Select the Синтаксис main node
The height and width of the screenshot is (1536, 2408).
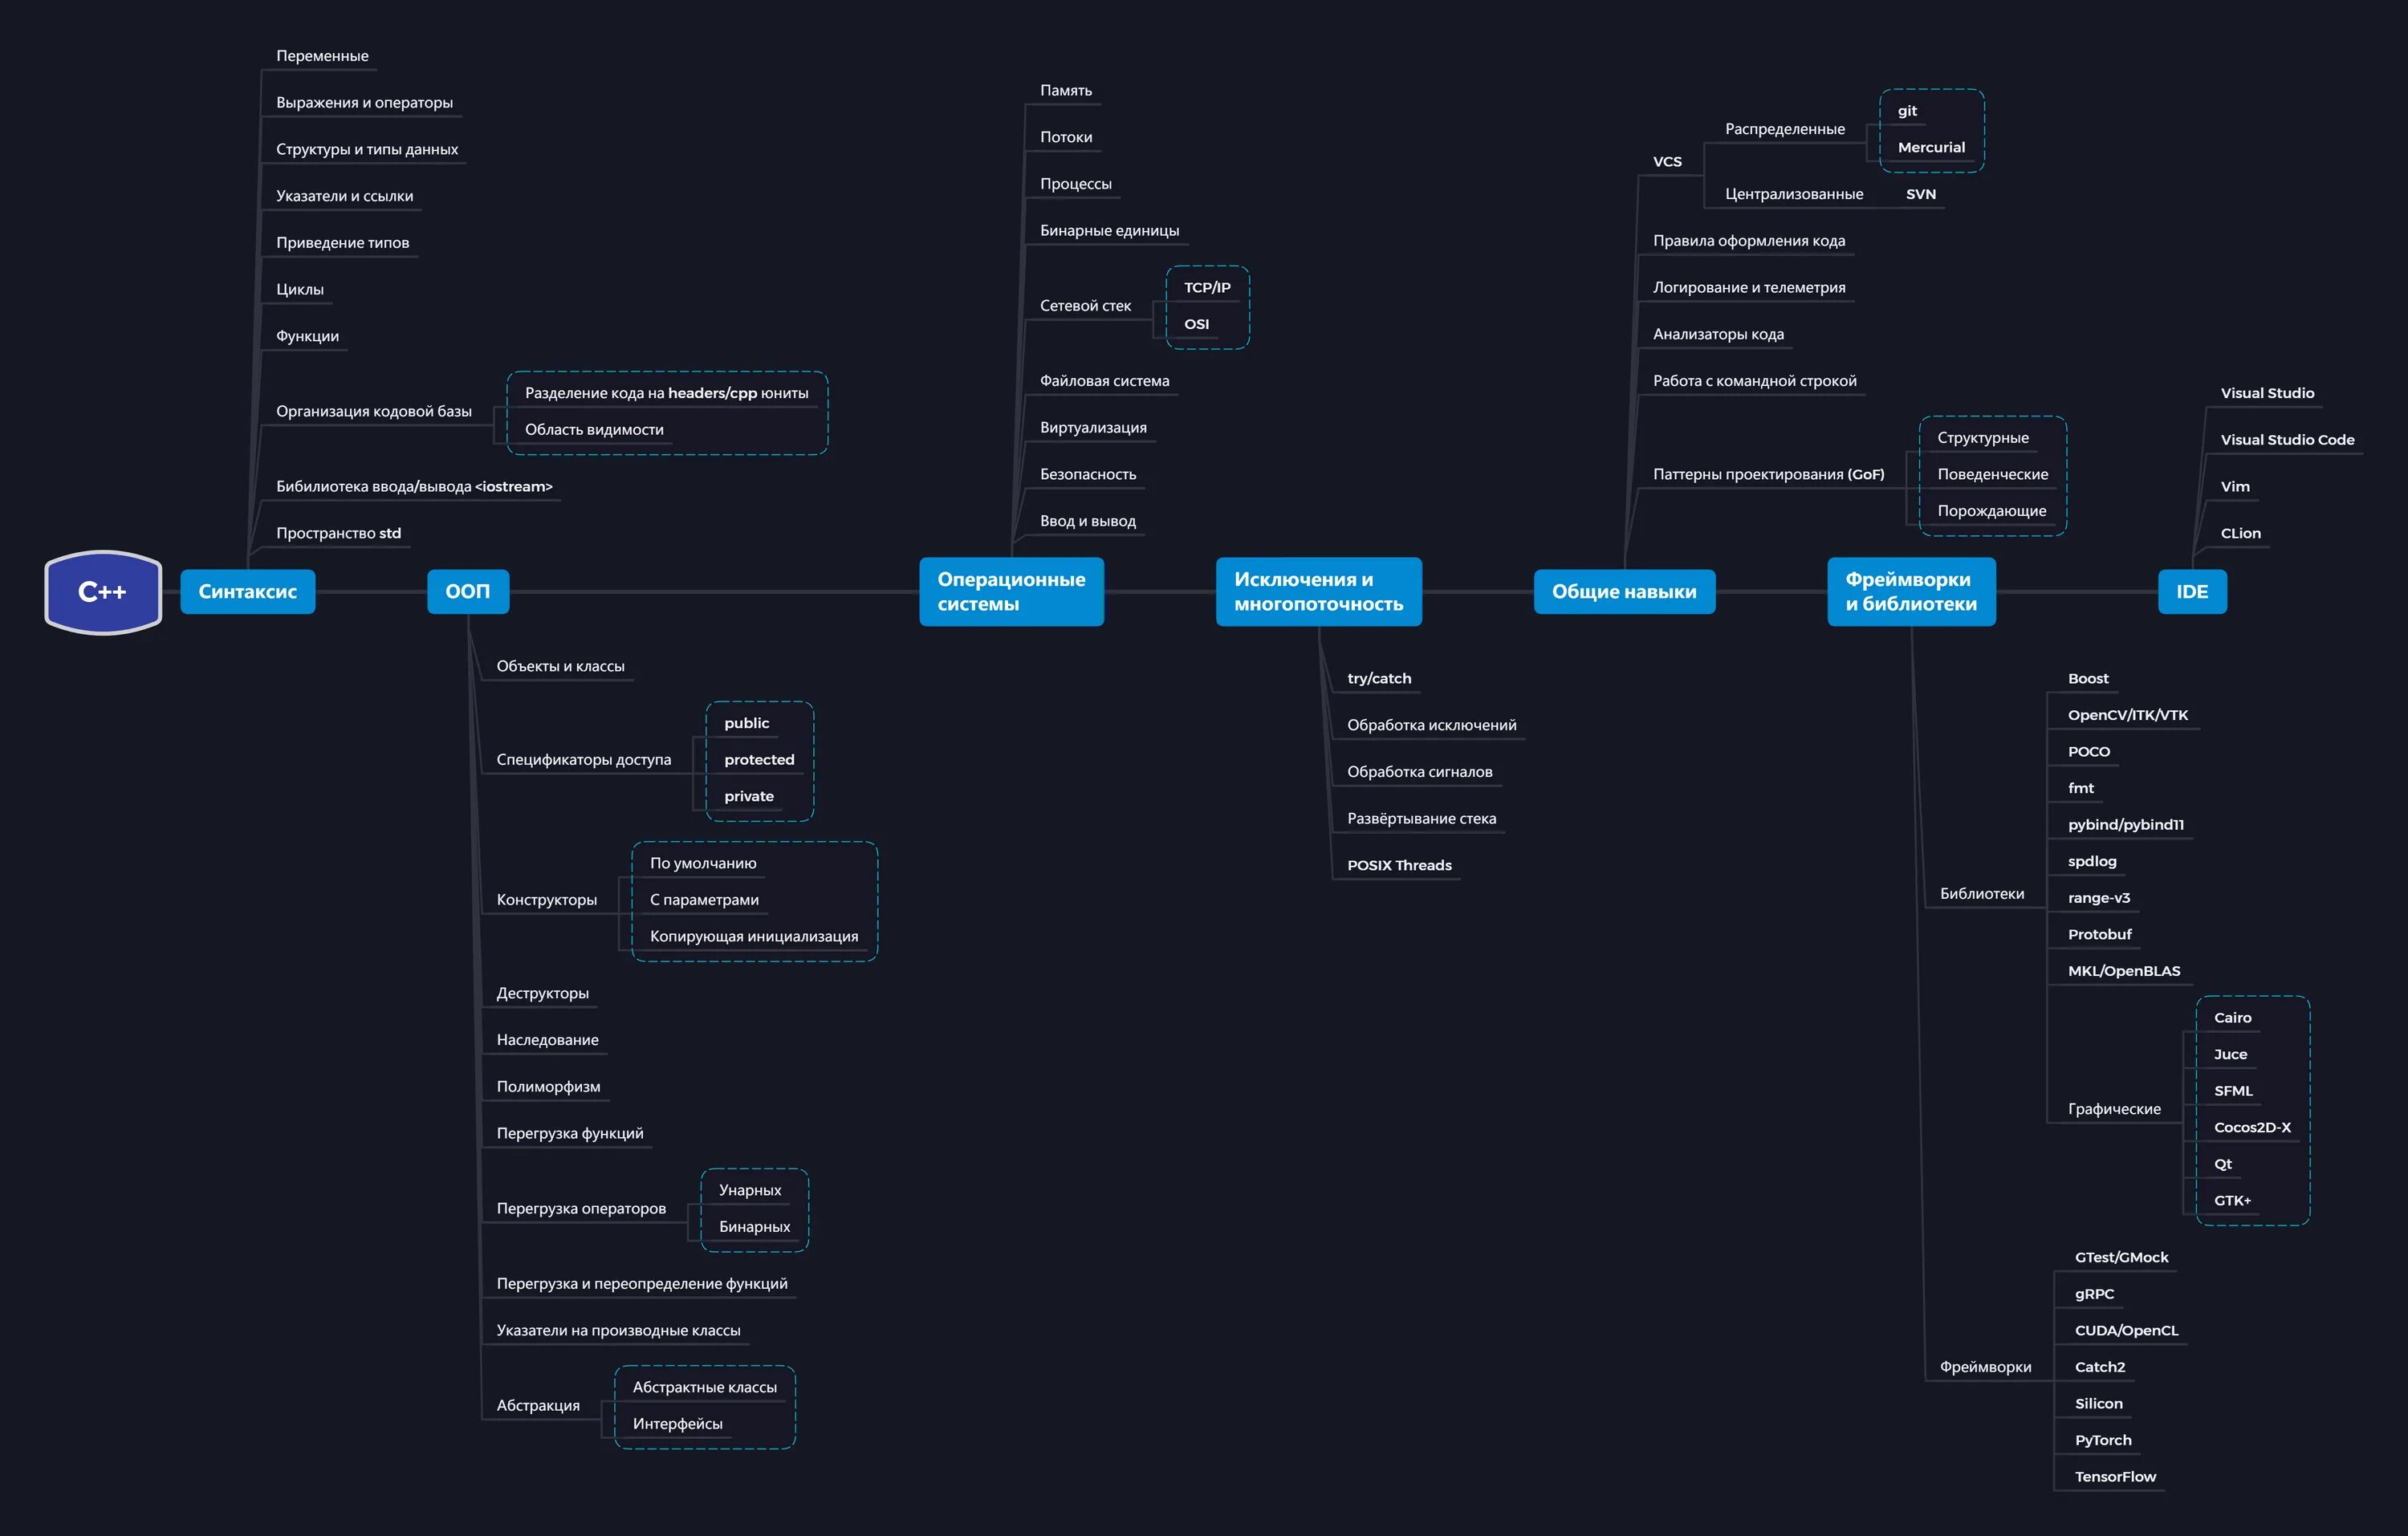pyautogui.click(x=247, y=592)
